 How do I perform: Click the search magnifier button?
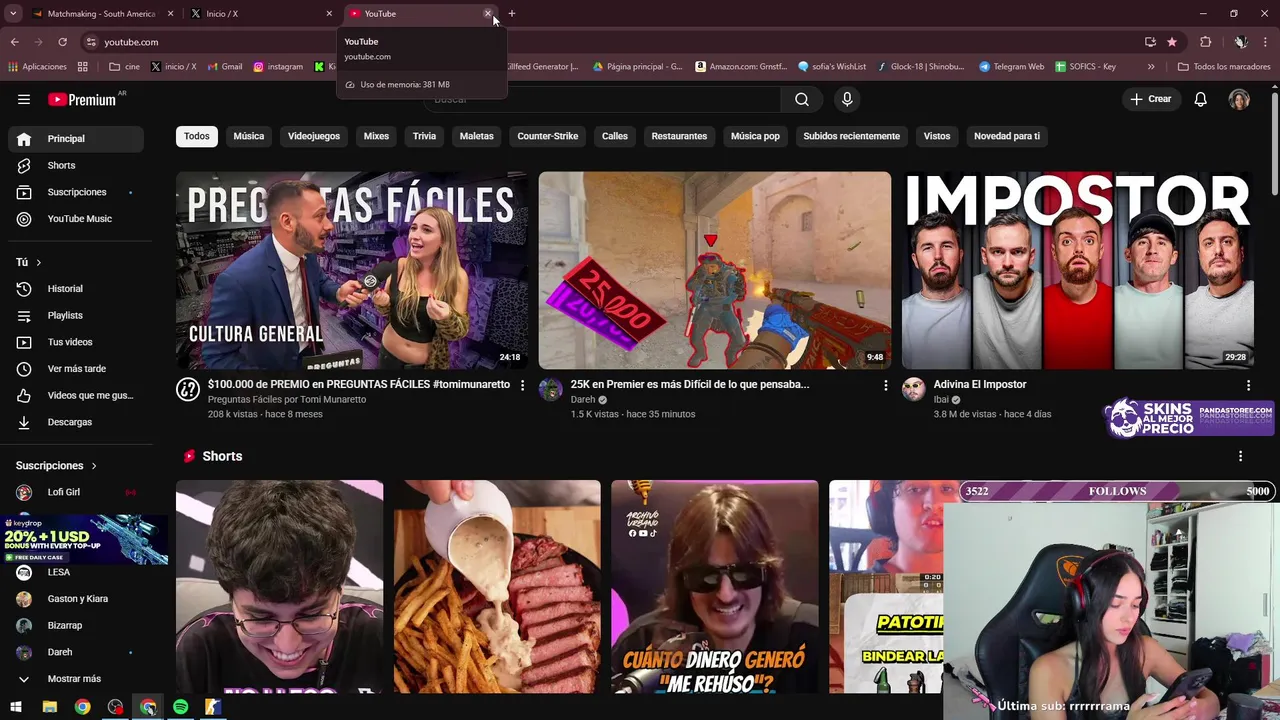click(802, 99)
